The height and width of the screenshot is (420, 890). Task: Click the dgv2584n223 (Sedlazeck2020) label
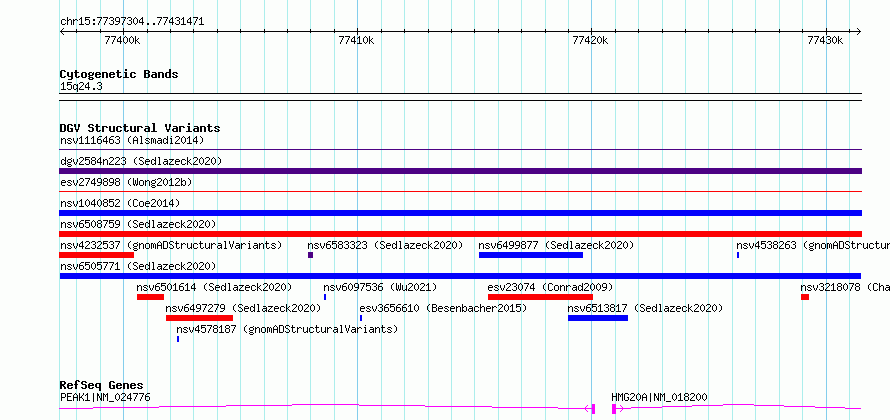141,161
